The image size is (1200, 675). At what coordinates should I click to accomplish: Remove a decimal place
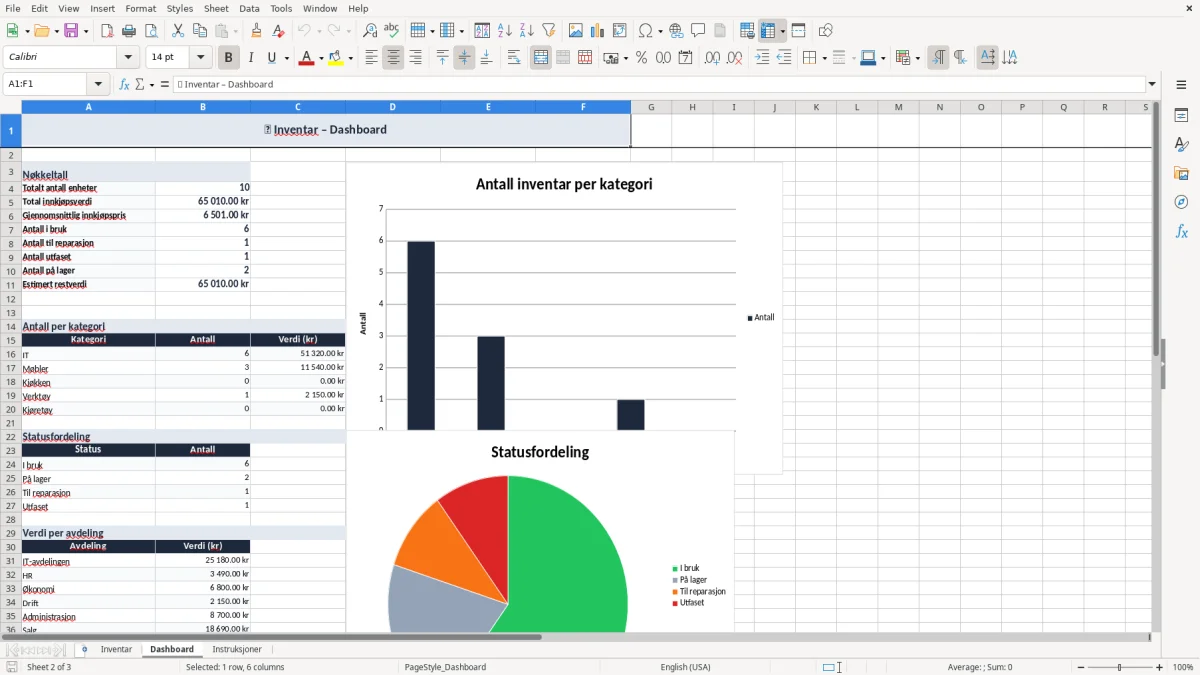coord(735,58)
